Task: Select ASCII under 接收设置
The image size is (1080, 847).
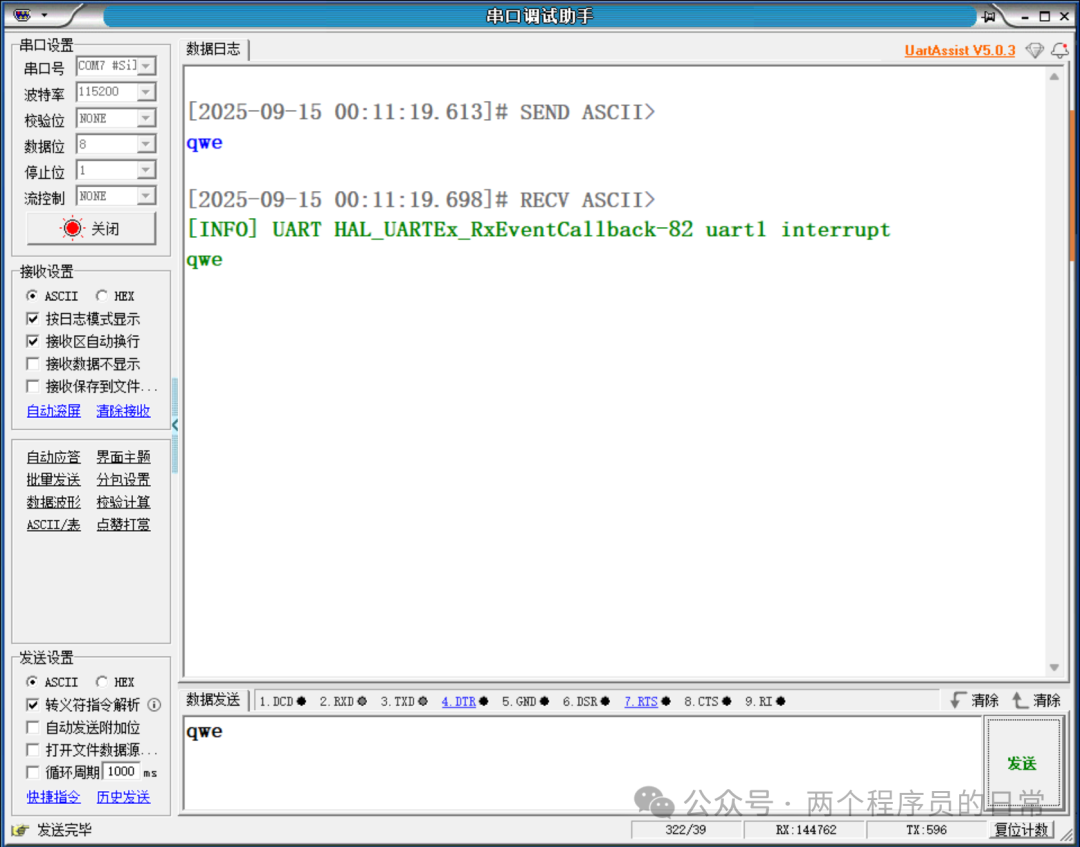Action: coord(32,296)
